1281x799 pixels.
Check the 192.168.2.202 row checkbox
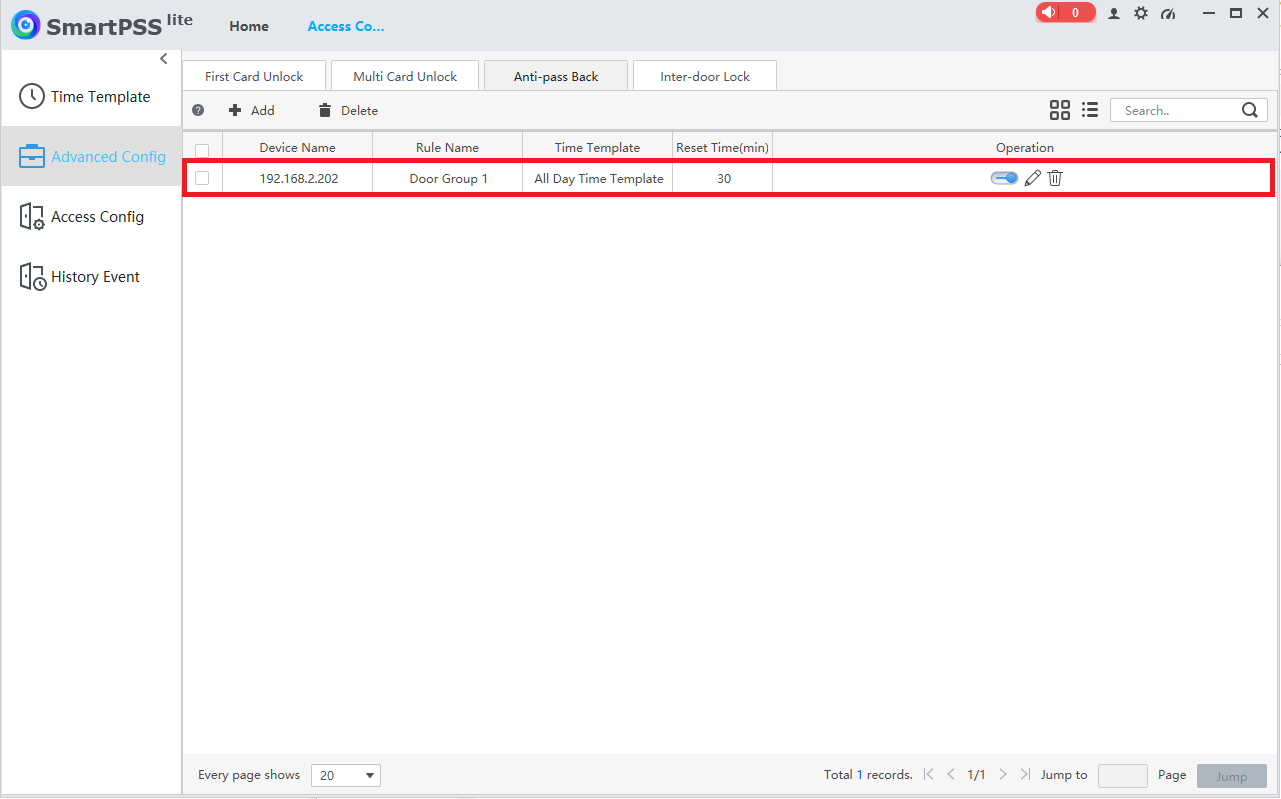(x=202, y=178)
